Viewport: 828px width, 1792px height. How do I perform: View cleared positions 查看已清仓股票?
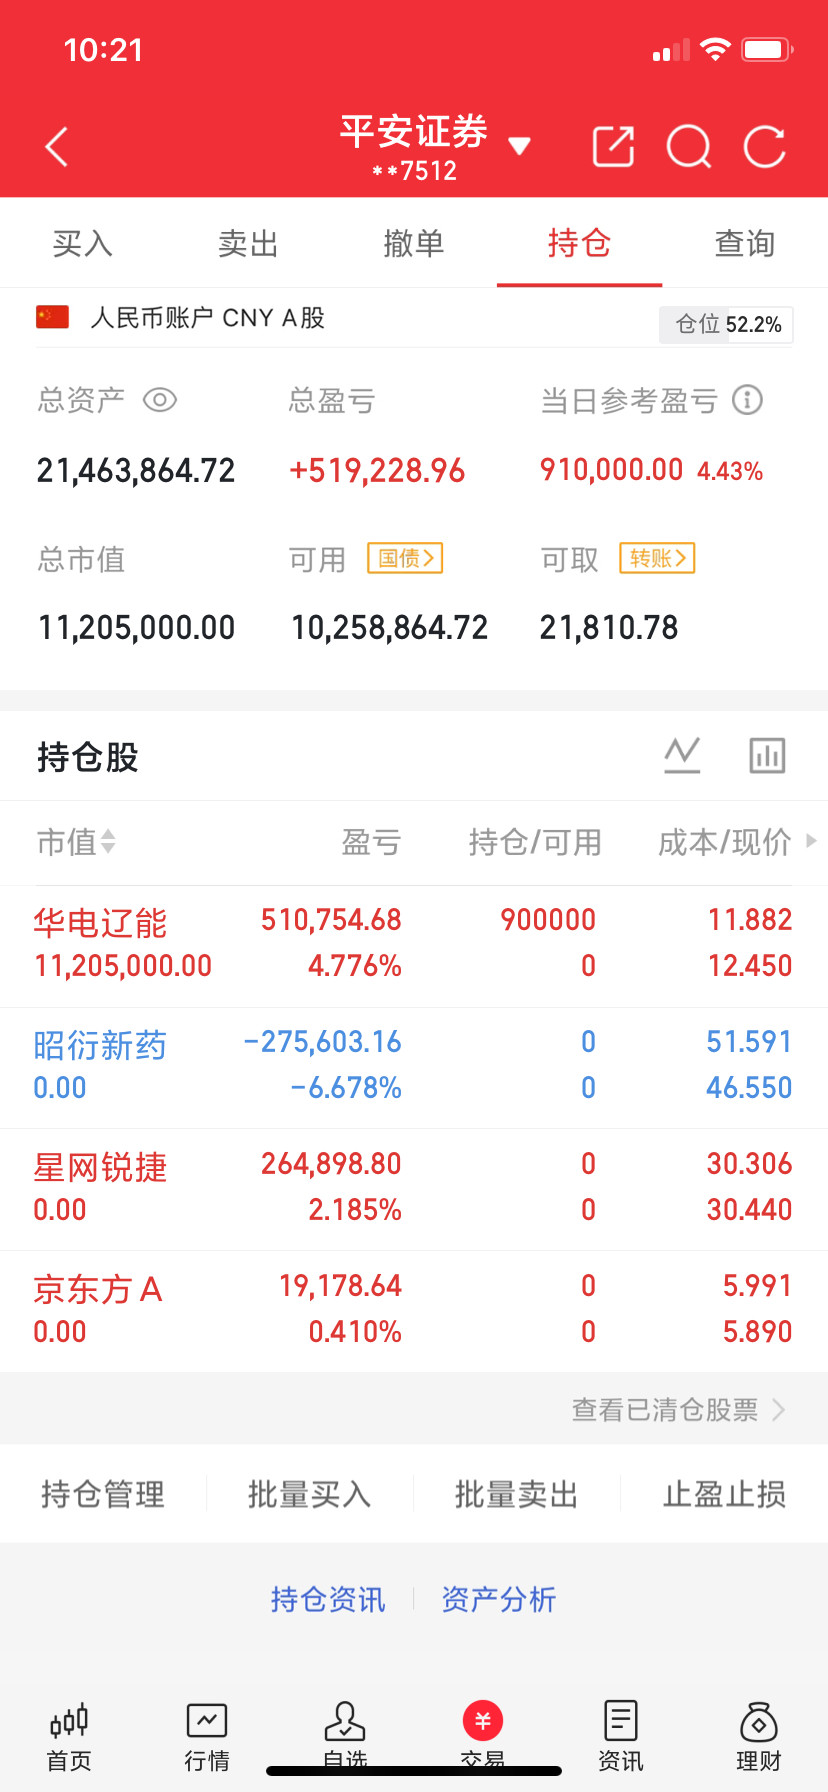point(678,1409)
